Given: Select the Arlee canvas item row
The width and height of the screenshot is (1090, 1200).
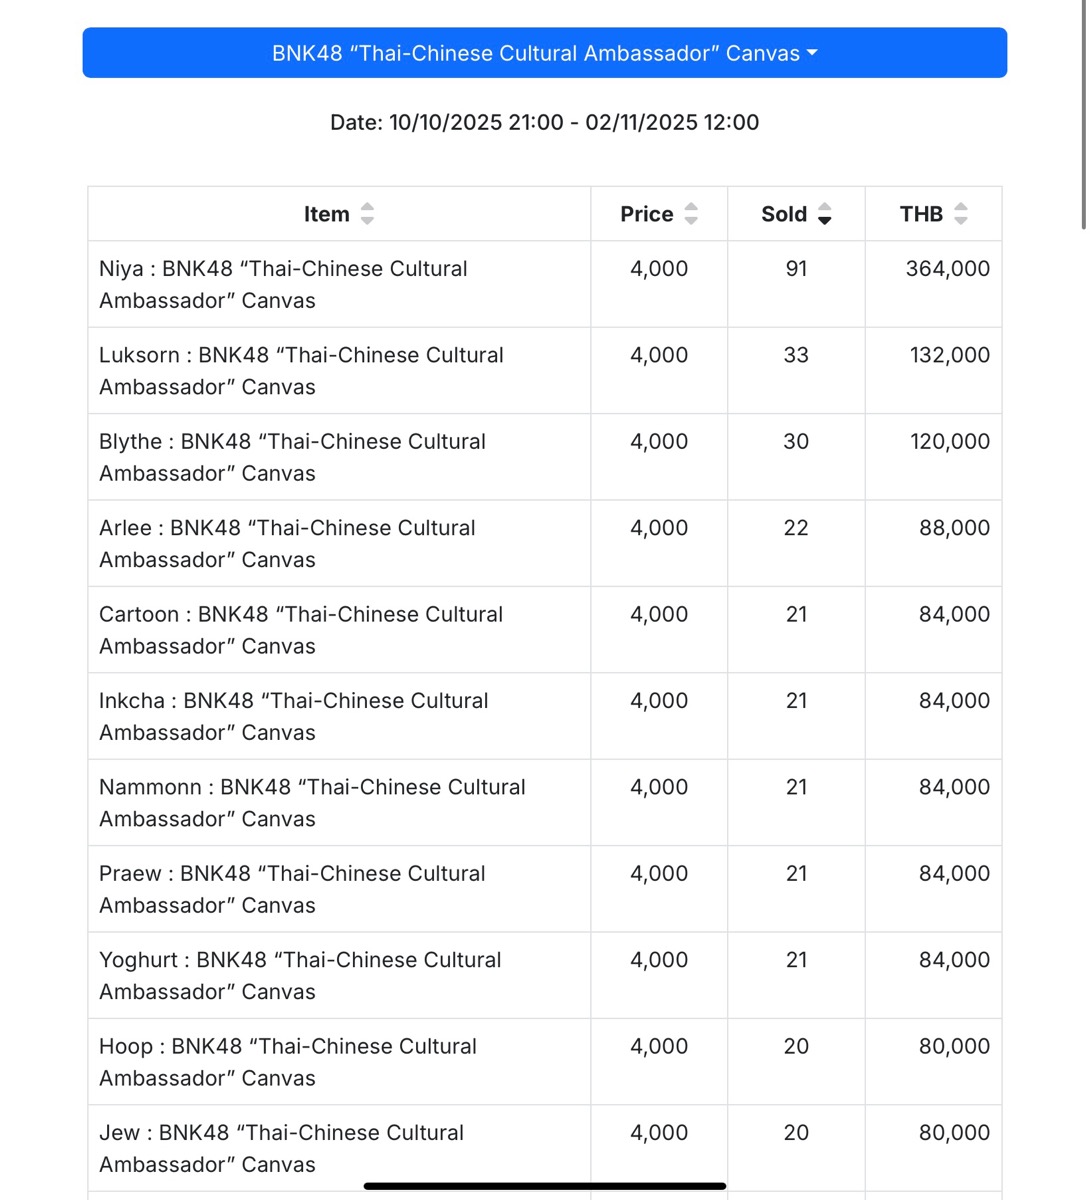Looking at the screenshot, I should pyautogui.click(x=545, y=544).
